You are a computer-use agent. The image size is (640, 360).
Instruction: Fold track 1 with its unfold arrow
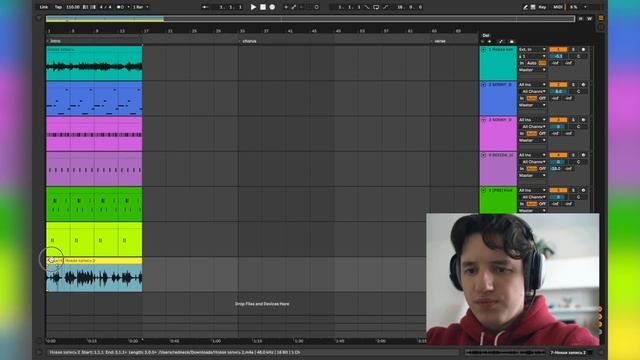click(x=484, y=49)
